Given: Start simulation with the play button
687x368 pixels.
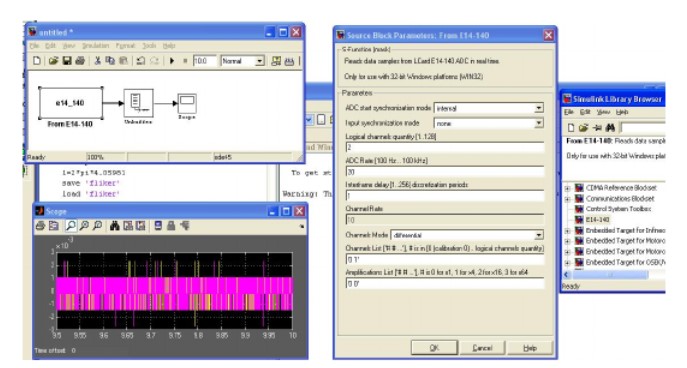Looking at the screenshot, I should click(172, 61).
